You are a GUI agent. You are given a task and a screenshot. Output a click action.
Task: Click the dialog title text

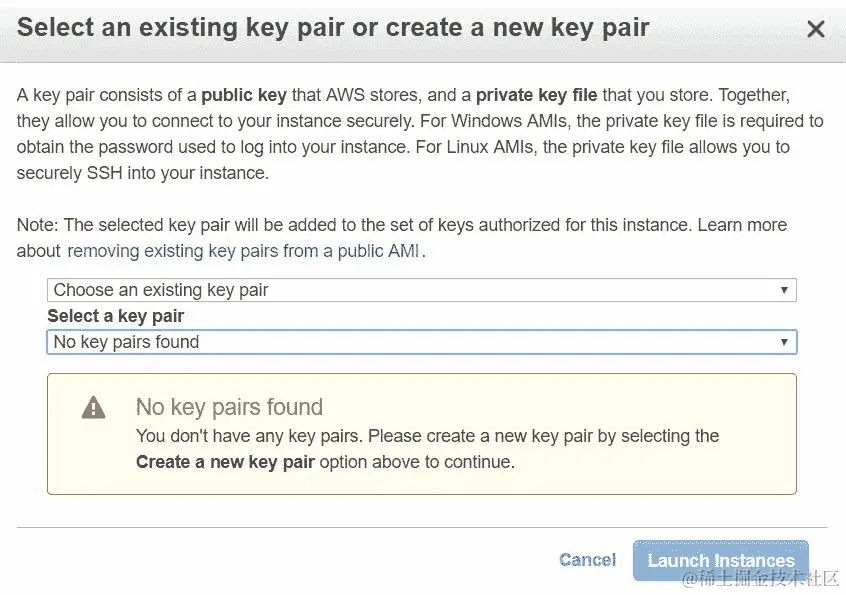click(332, 27)
